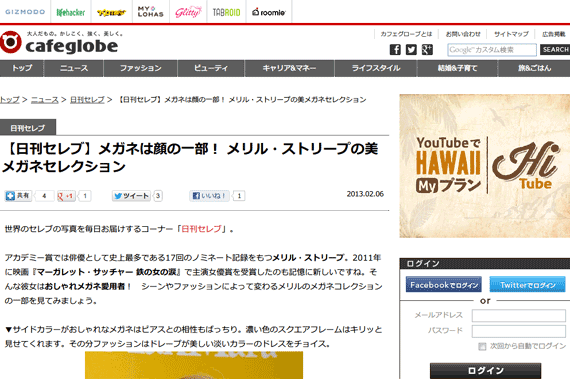Open cafeglobe Facebook page icon
The image size is (570, 379).
(x=395, y=49)
